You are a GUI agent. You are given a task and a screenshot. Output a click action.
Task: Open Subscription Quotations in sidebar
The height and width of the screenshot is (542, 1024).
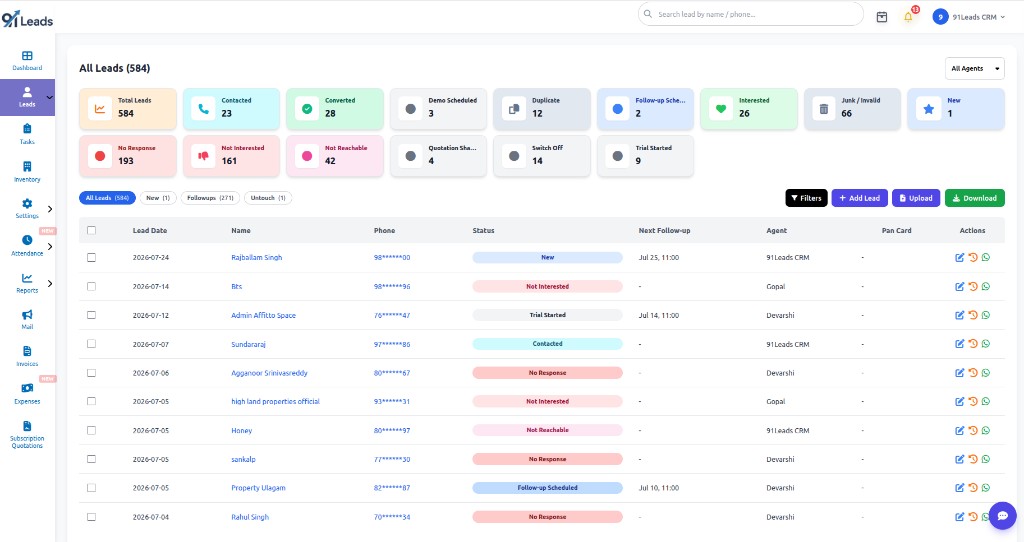point(27,434)
